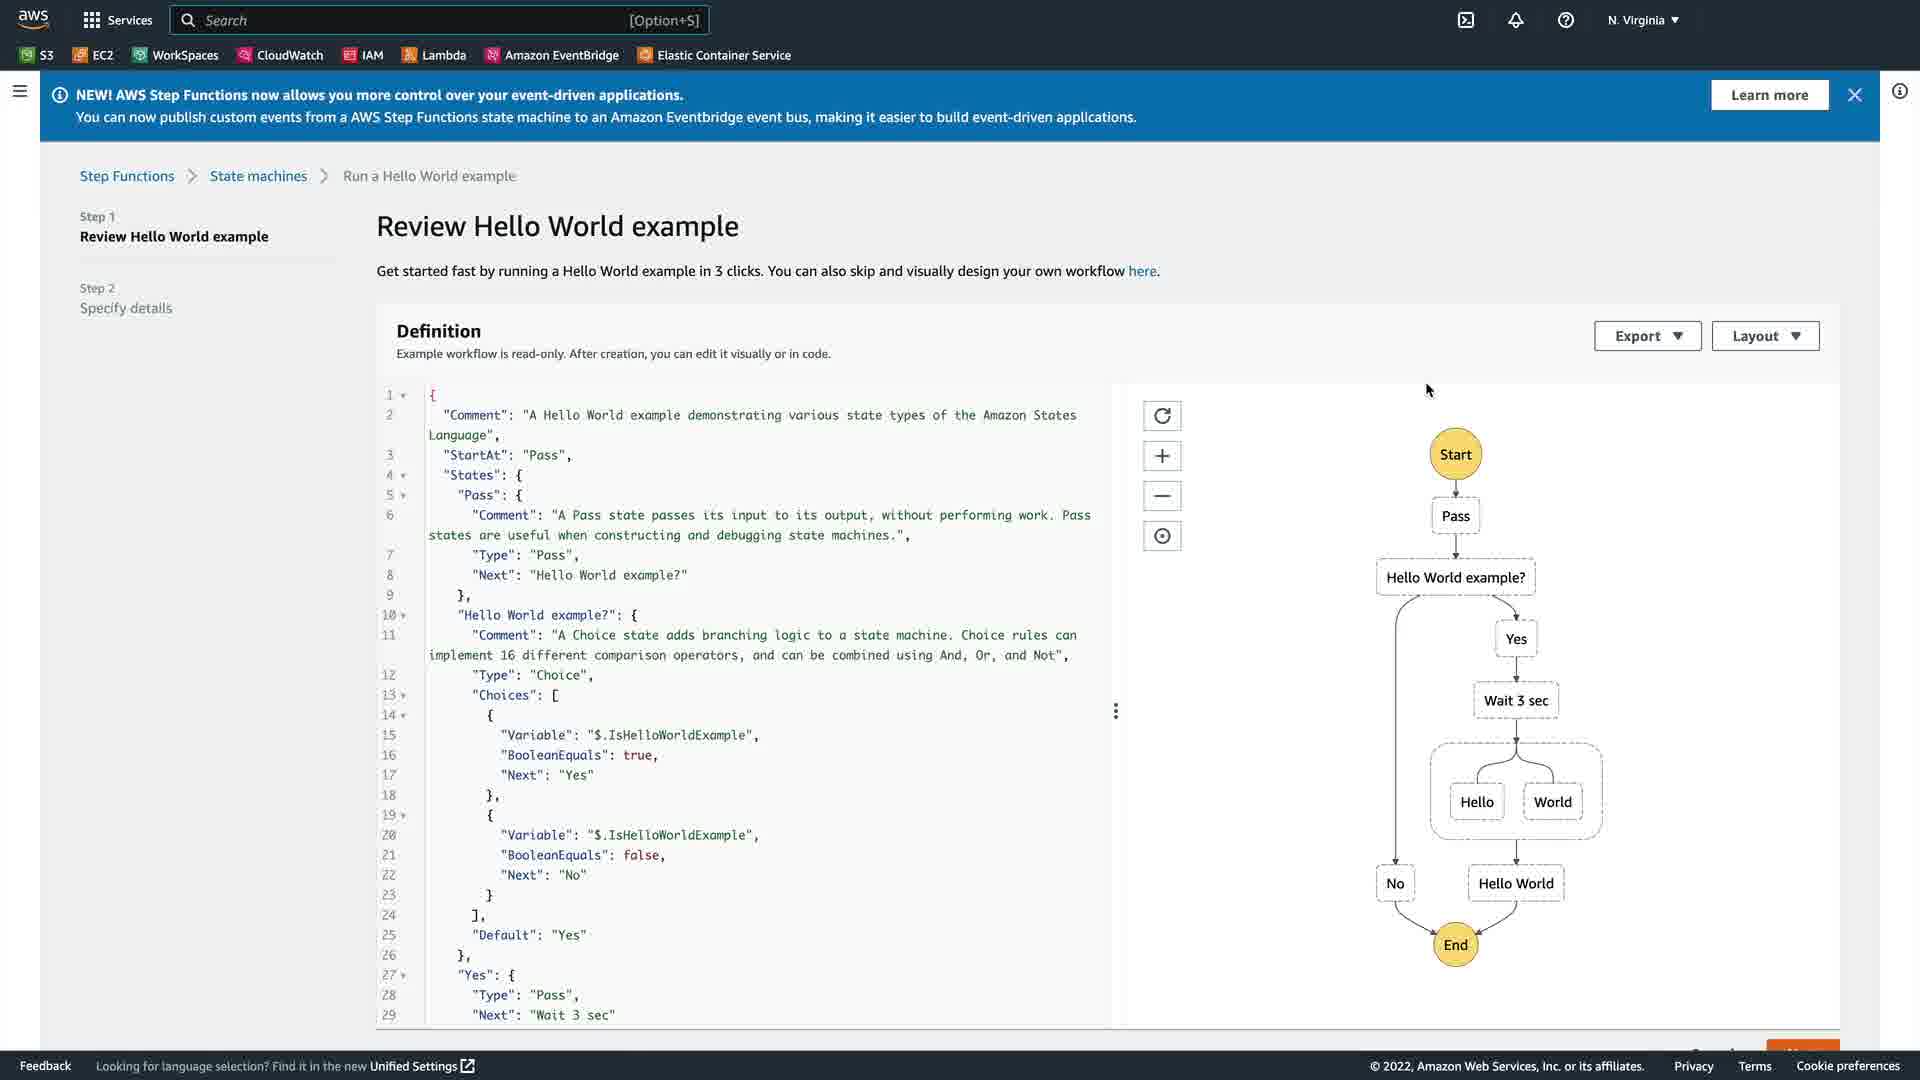Collapse the States block at line 4

[403, 476]
